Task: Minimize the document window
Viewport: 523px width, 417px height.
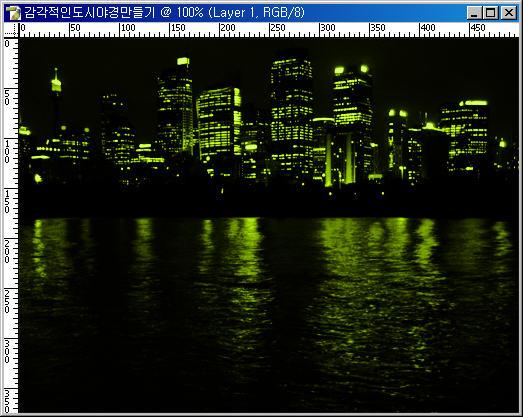Action: click(x=474, y=13)
